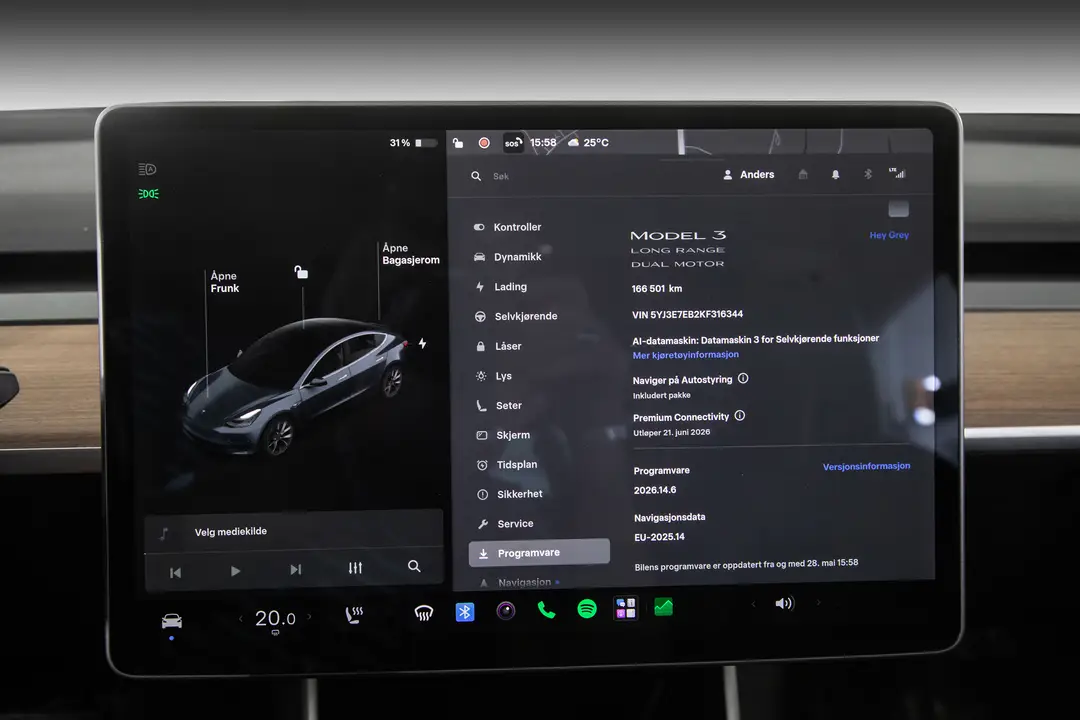1080x720 pixels.
Task: Open the Anders driver profile menu
Action: pos(749,174)
